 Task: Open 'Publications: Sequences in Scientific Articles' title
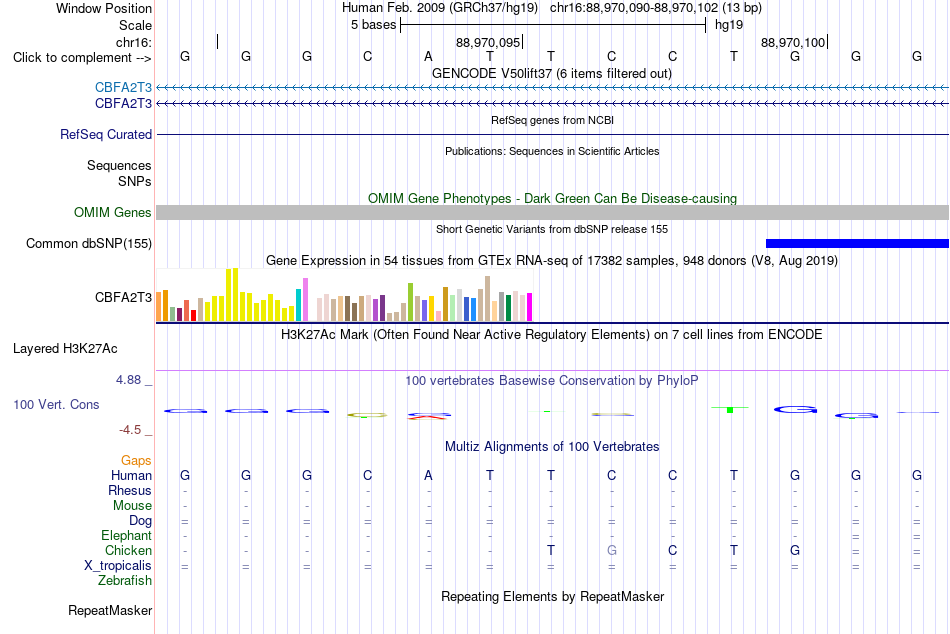pos(552,151)
